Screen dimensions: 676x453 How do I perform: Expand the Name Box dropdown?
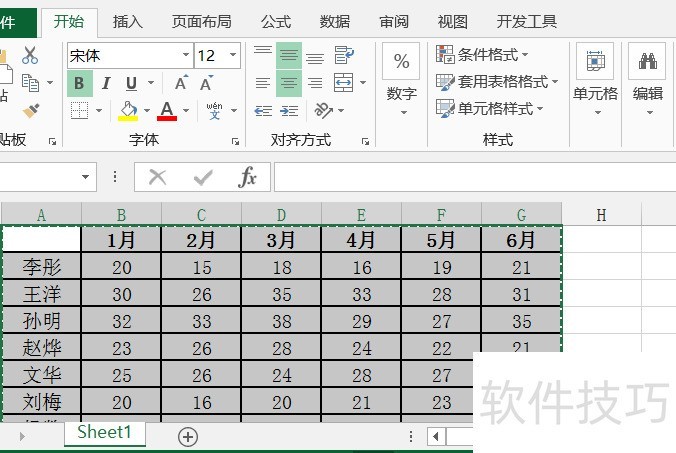point(85,177)
